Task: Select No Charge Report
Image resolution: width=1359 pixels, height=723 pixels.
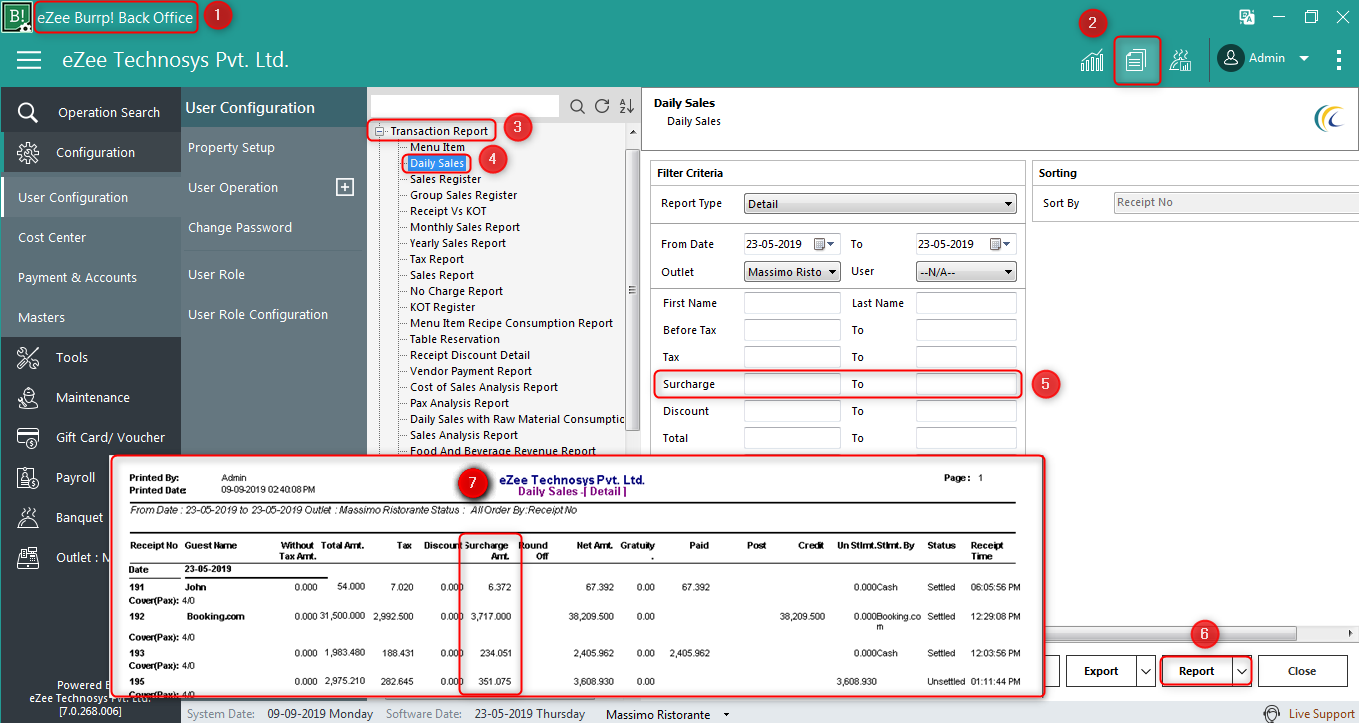Action: (456, 291)
